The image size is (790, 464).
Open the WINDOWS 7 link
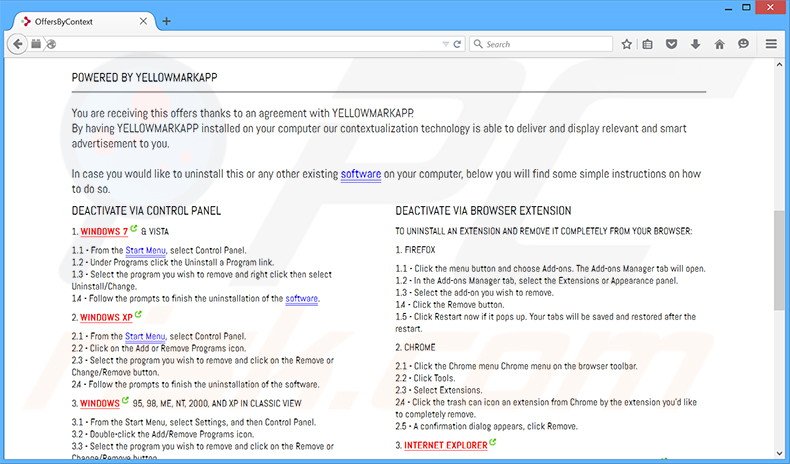pos(104,232)
